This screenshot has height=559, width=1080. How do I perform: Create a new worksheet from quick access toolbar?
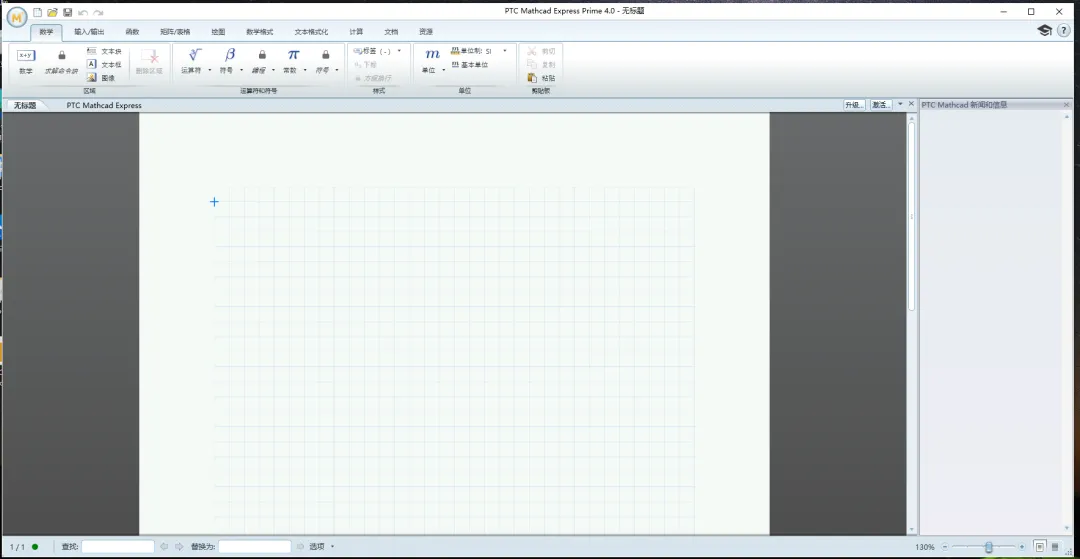pyautogui.click(x=38, y=12)
